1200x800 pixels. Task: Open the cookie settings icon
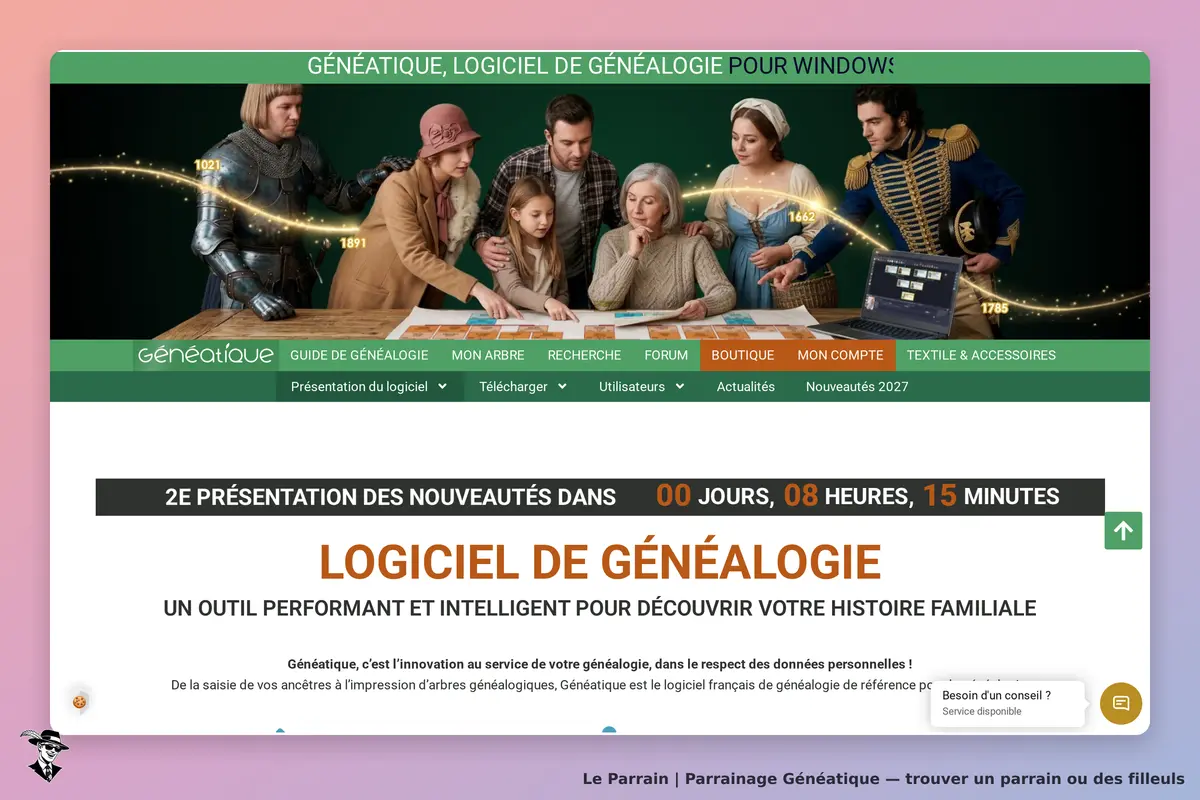(80, 702)
